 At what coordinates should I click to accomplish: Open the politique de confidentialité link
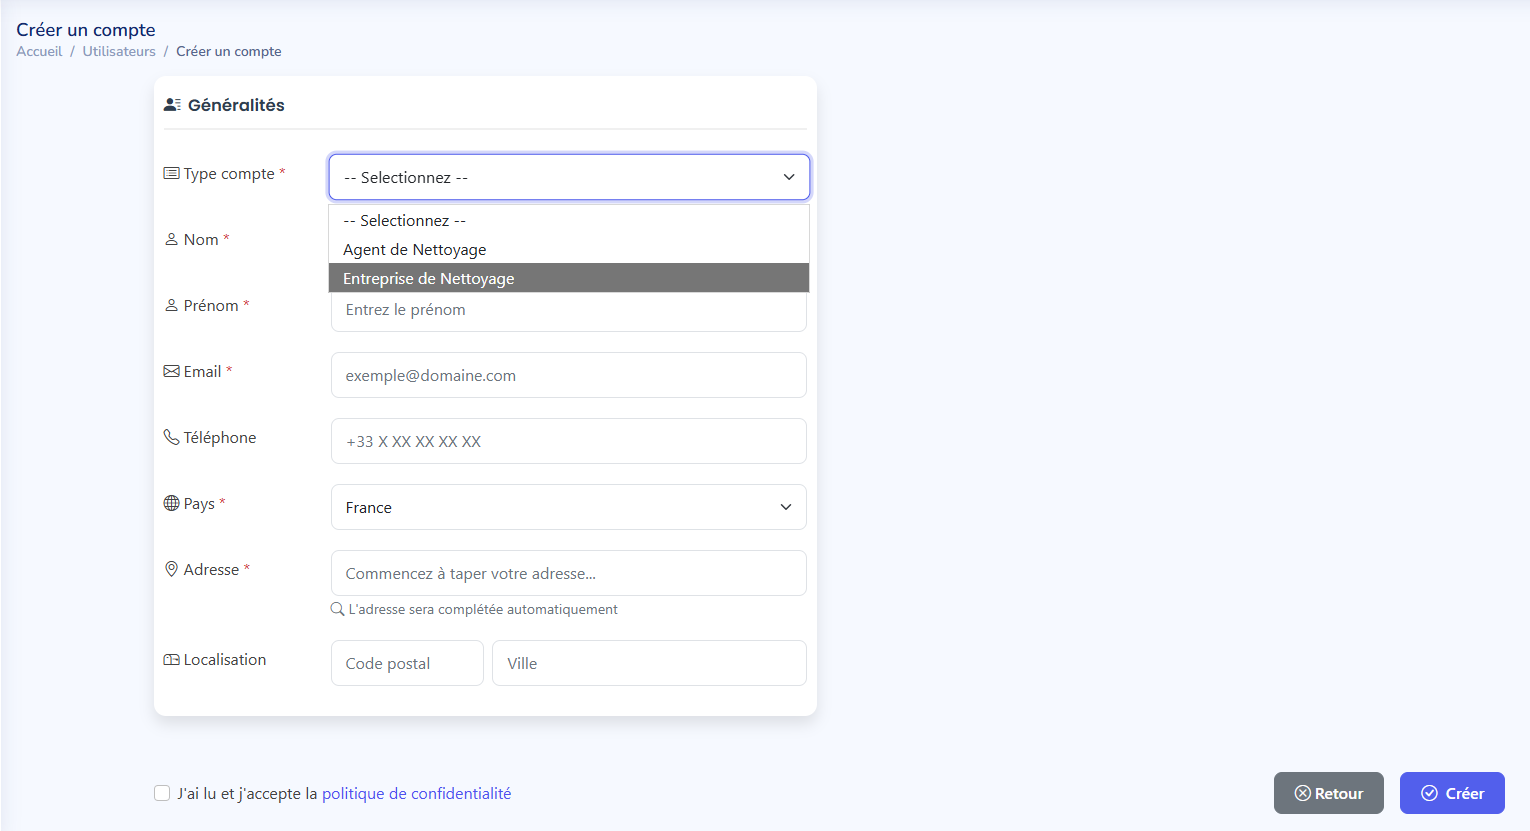click(x=416, y=792)
